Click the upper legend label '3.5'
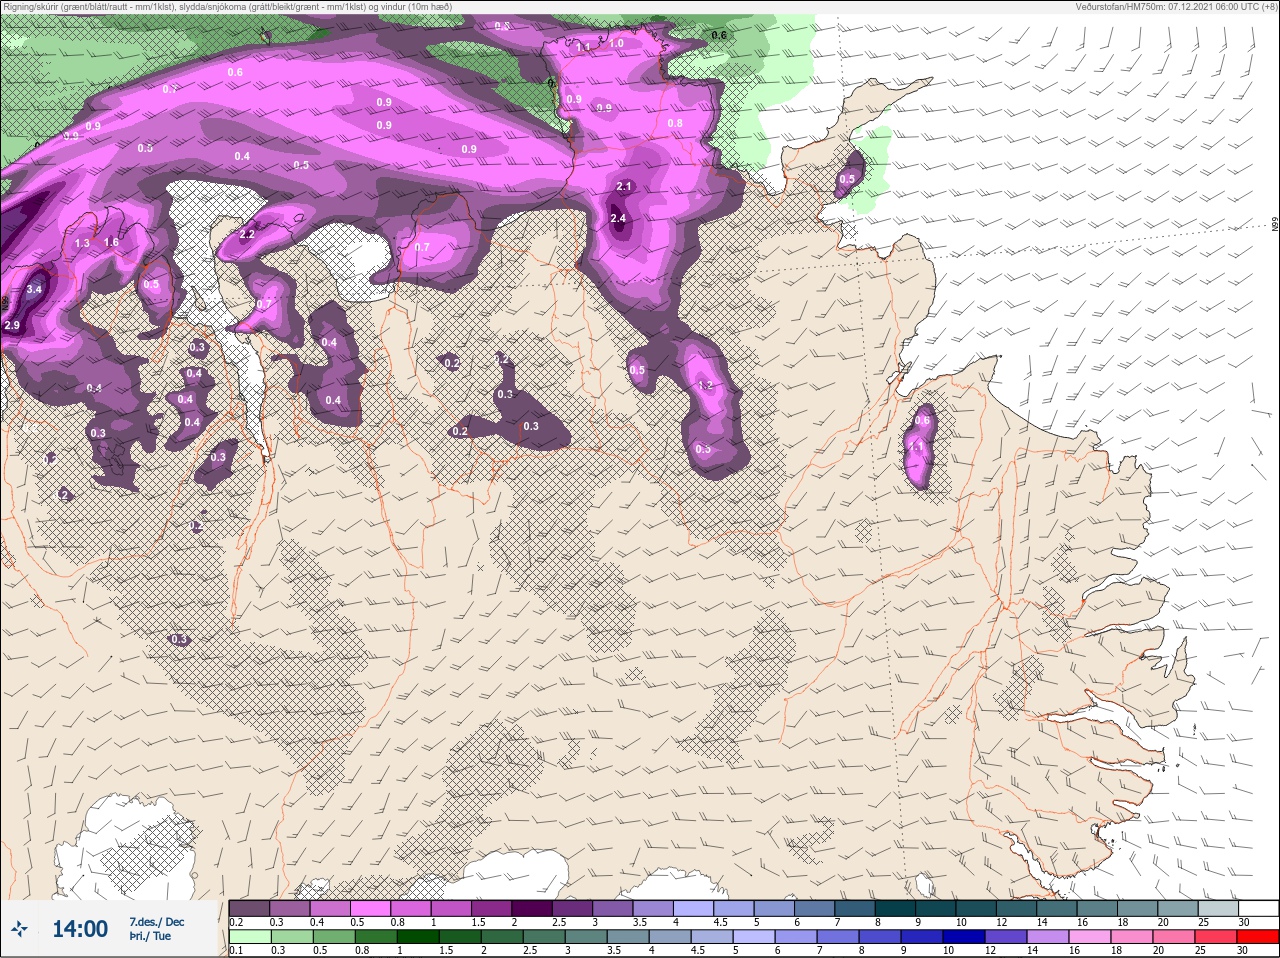The image size is (1280, 958). coord(640,922)
